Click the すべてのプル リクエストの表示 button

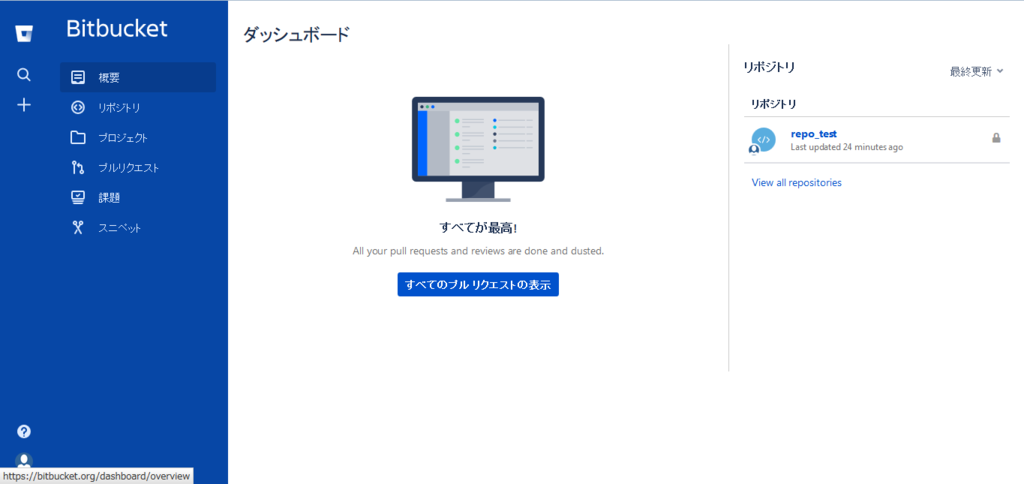[478, 284]
